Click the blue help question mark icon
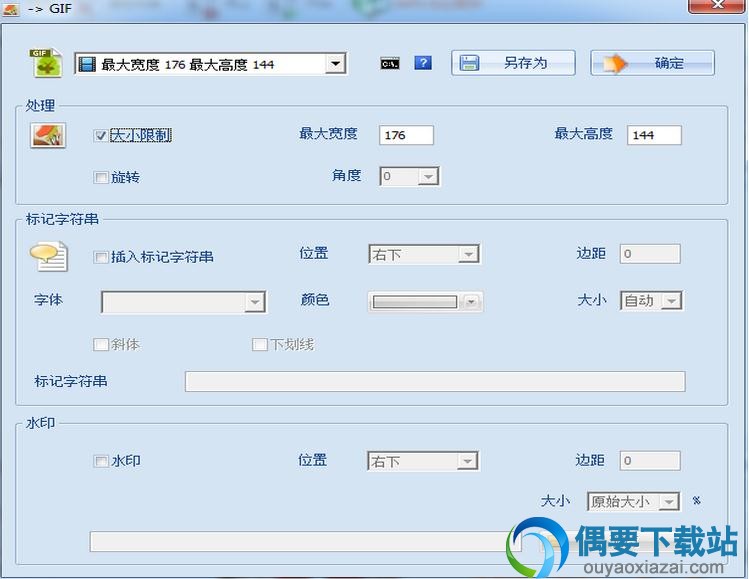The image size is (749, 579). pos(423,63)
